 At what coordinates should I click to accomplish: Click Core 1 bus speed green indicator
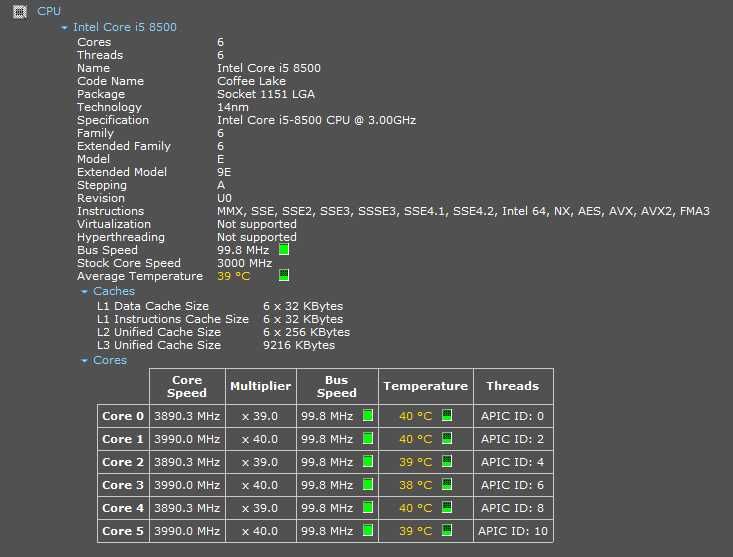[x=368, y=438]
